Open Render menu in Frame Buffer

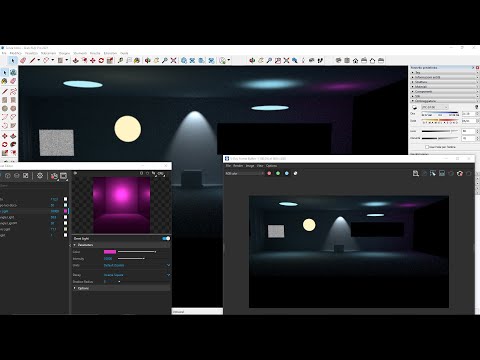[238, 166]
